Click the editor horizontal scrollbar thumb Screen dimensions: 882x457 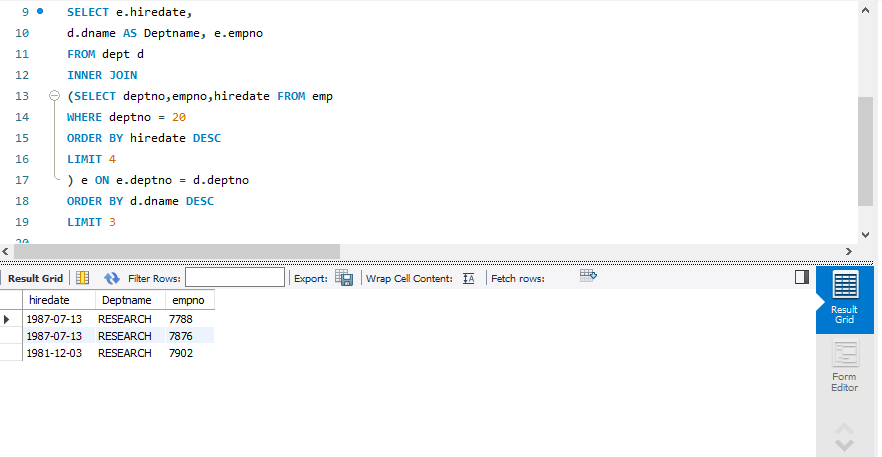coord(177,252)
